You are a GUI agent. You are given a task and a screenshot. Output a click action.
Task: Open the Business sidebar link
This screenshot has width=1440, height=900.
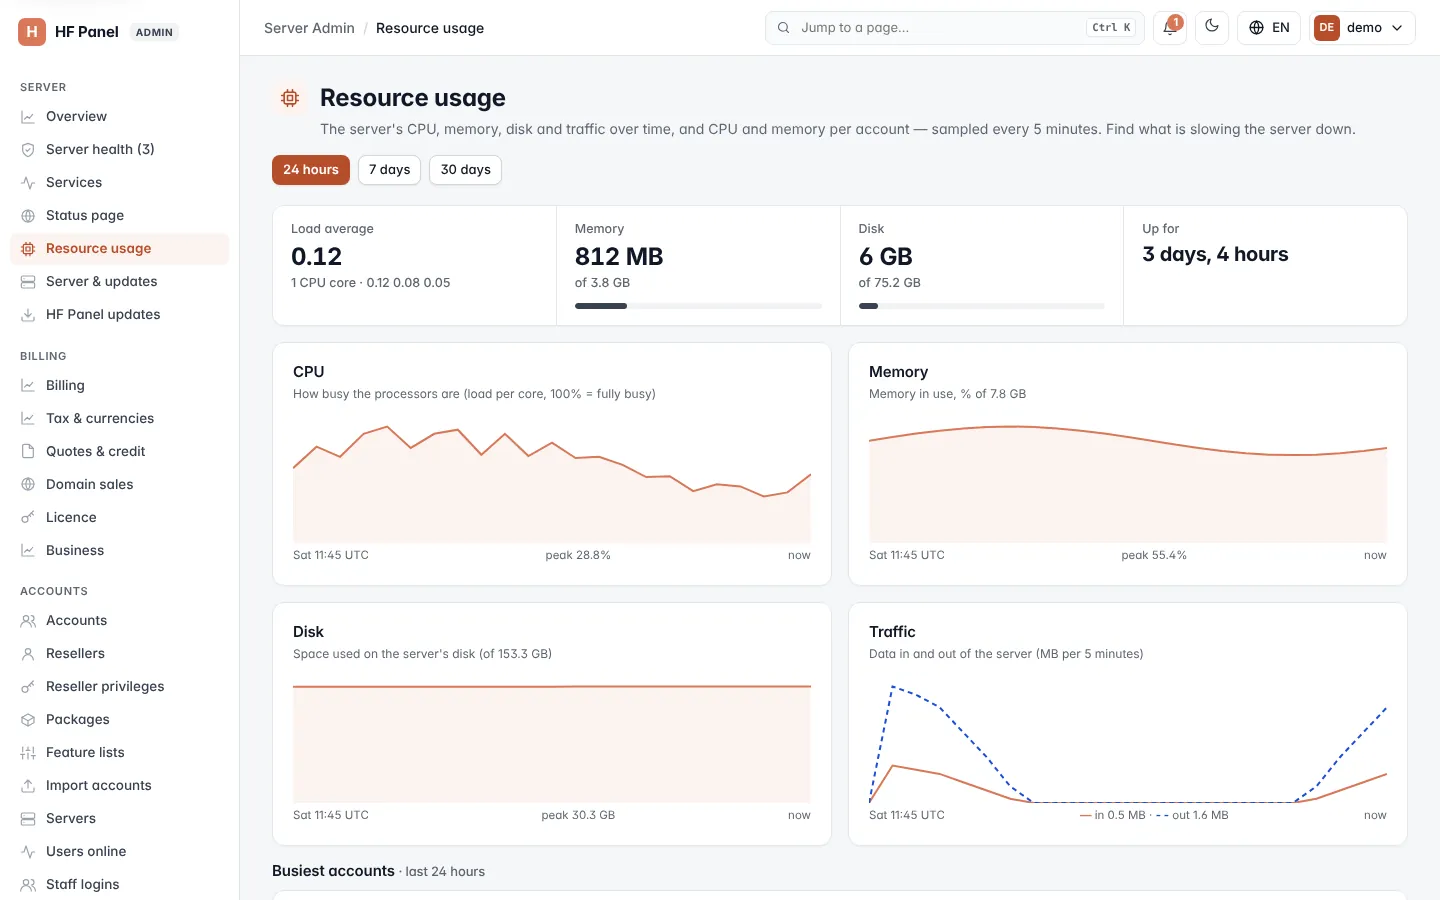click(119, 551)
